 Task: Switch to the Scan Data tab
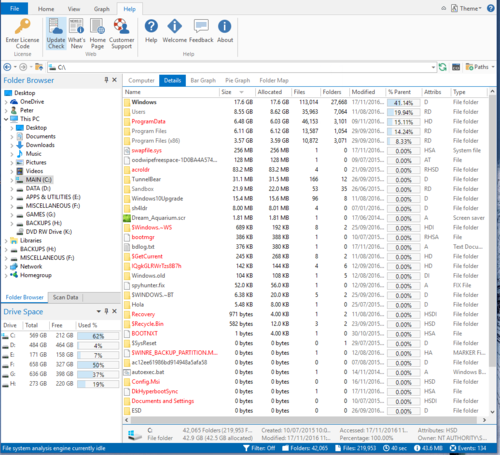(x=65, y=297)
